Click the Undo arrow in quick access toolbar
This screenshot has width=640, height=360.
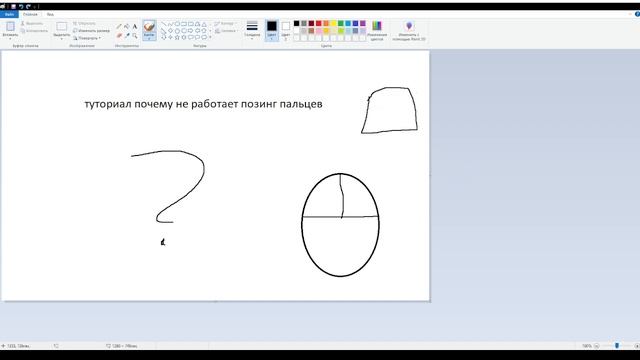pyautogui.click(x=21, y=7)
